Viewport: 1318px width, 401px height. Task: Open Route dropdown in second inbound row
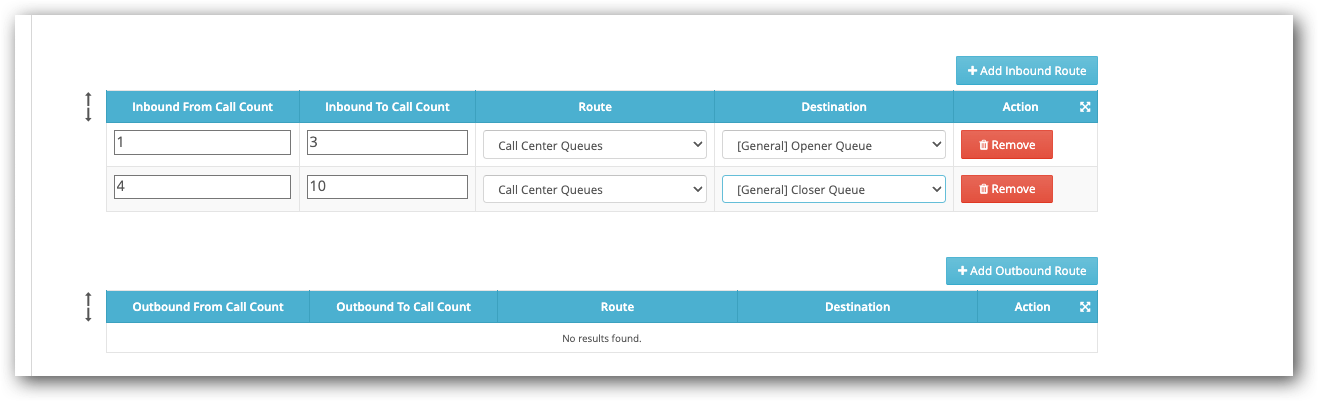click(x=595, y=189)
